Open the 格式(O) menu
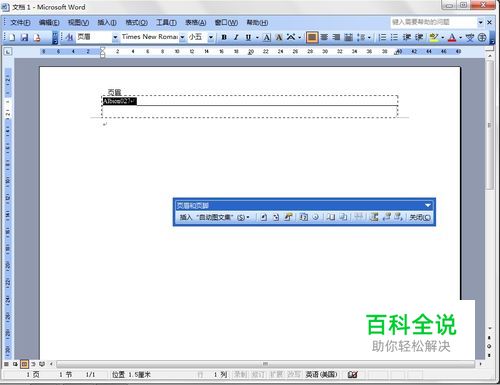The height and width of the screenshot is (385, 500). [137, 23]
